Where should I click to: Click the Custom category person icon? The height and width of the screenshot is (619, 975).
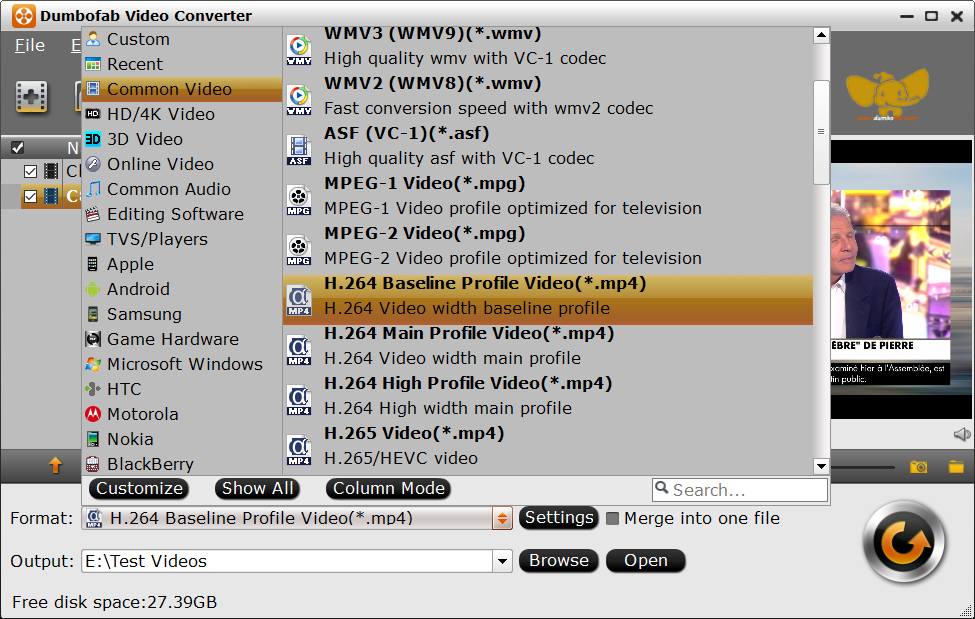click(x=93, y=39)
